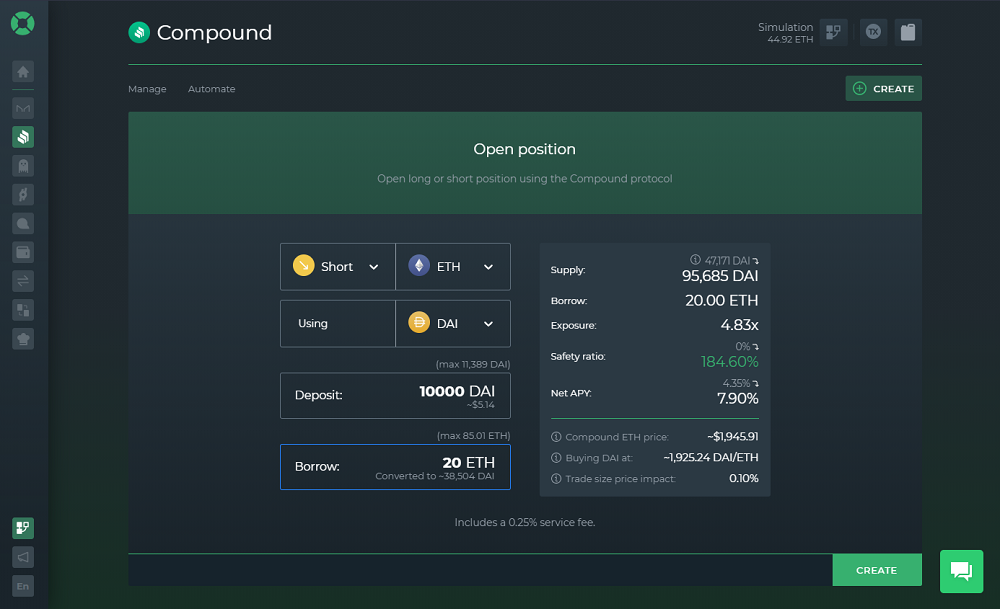Viewport: 1000px width, 609px height.
Task: Open the DAI collateral dropdown
Action: tap(453, 324)
